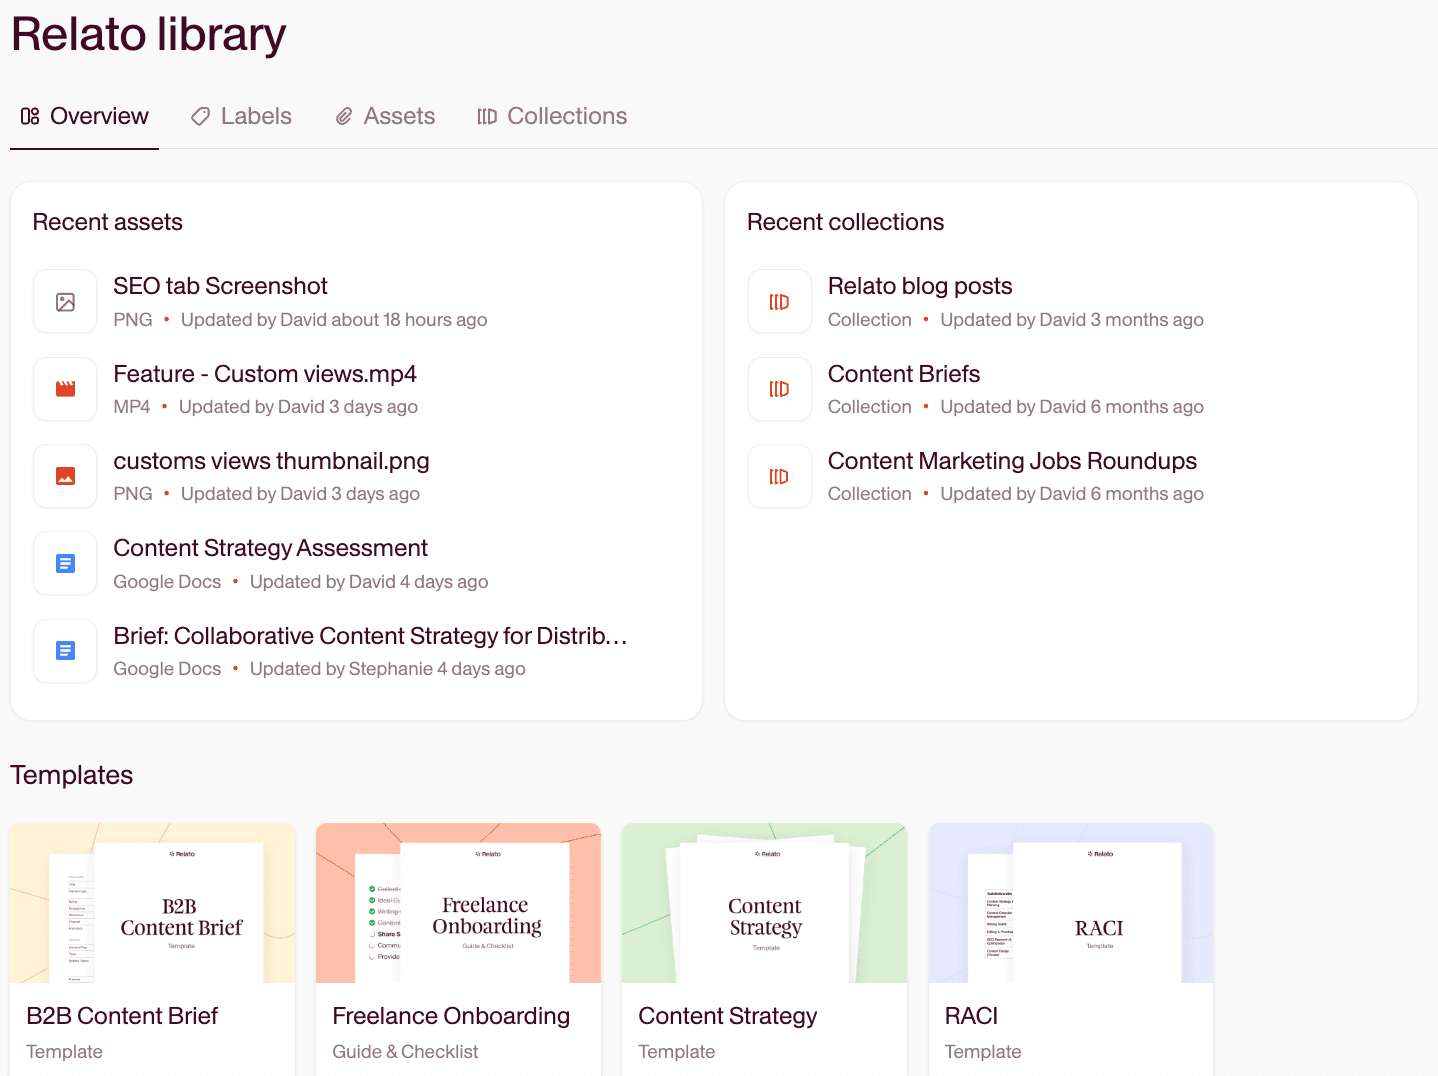The width and height of the screenshot is (1438, 1076).
Task: Open the Content Strategy Assessment document title
Action: tap(270, 548)
